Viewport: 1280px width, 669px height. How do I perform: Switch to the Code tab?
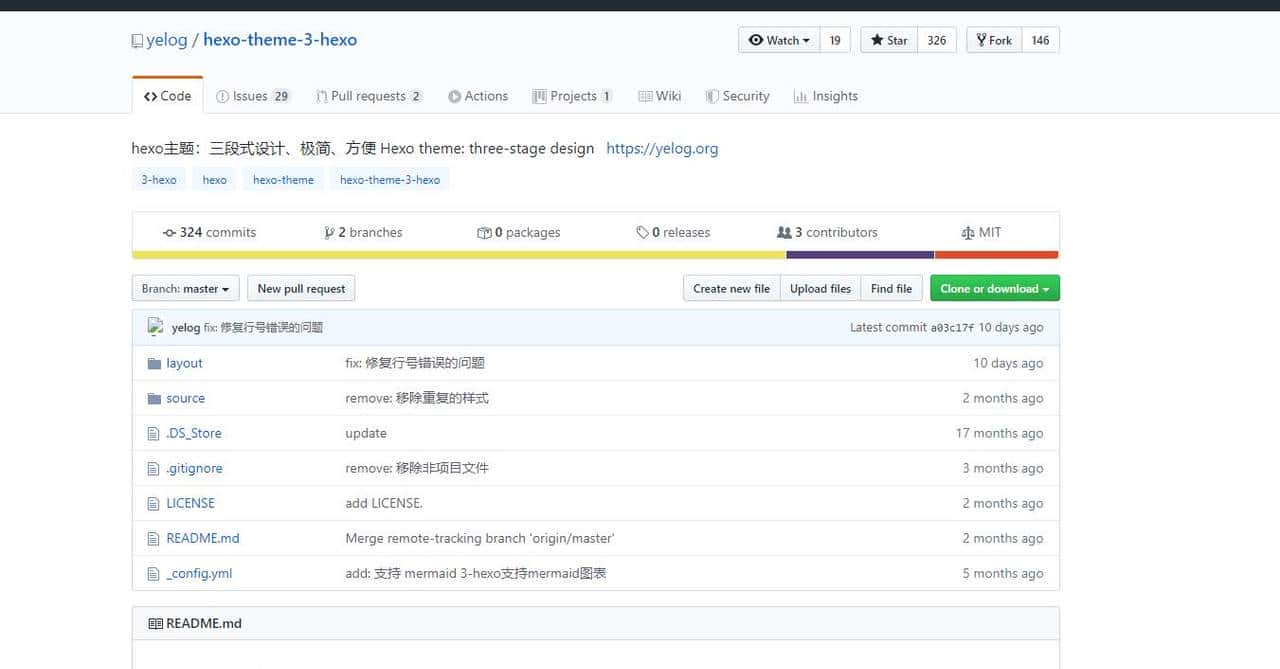click(167, 95)
